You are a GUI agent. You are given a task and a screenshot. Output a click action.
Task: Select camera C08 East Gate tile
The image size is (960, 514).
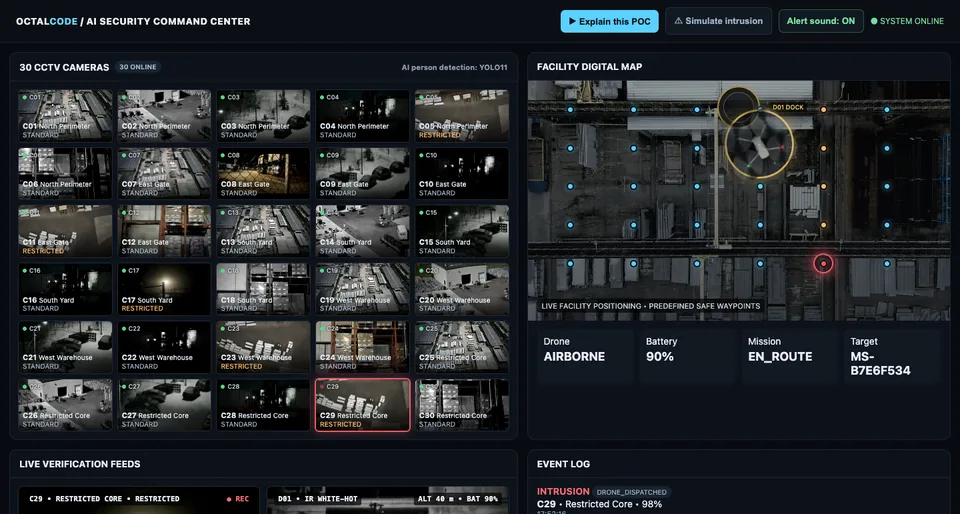[264, 173]
